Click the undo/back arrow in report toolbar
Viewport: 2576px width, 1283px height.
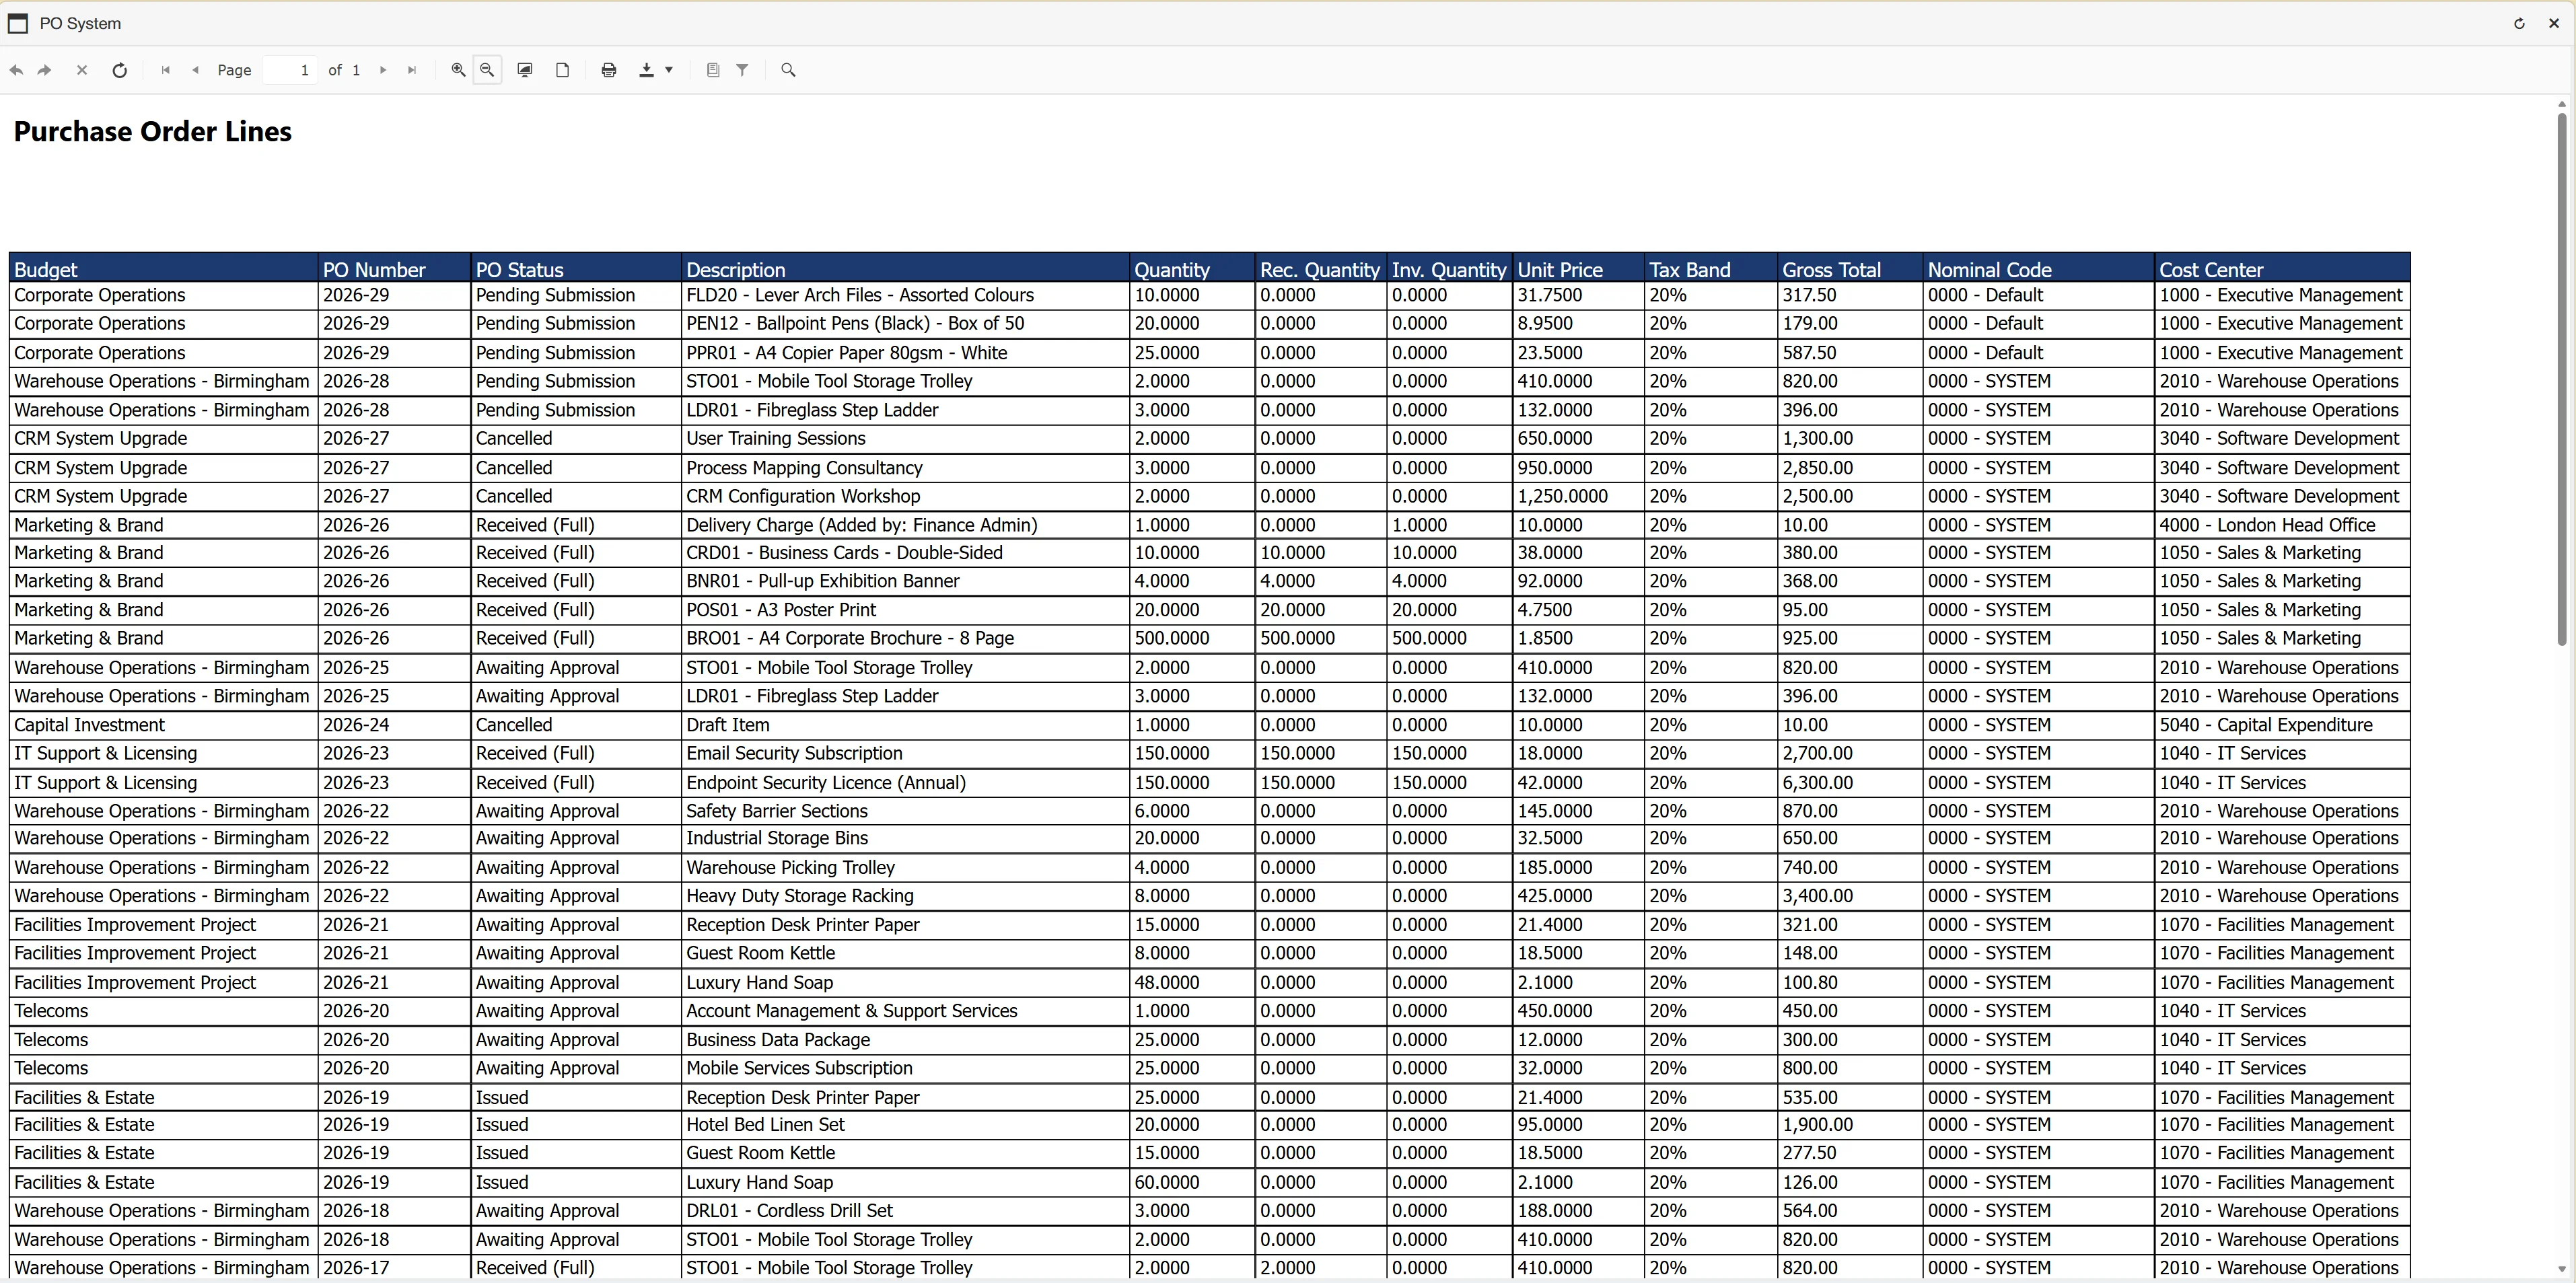[16, 70]
